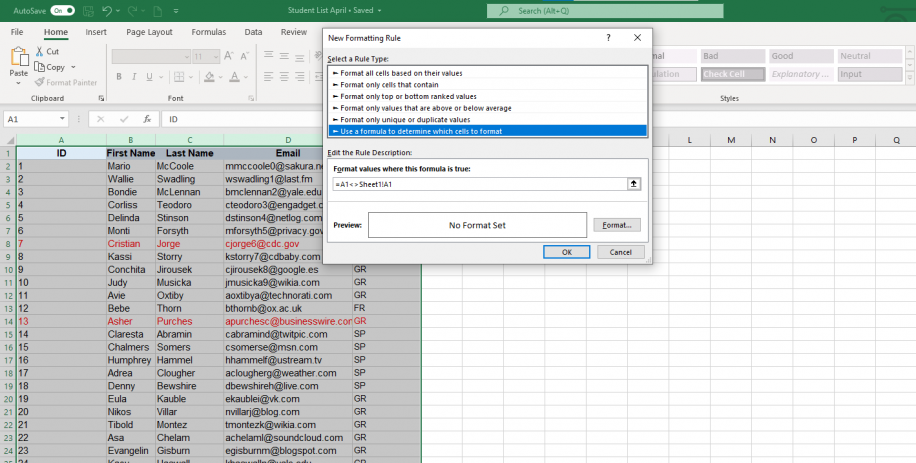
Task: Expand the Name Box dropdown next to A1
Action: coord(62,119)
